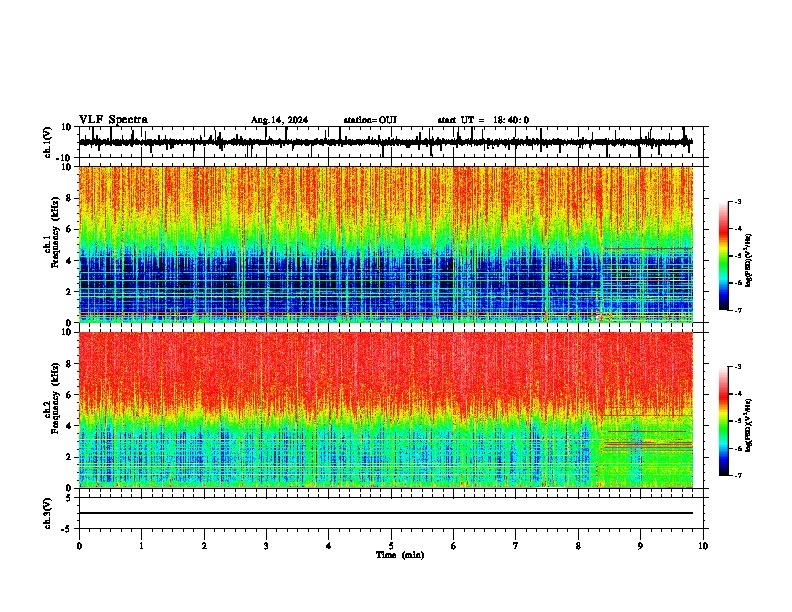Click the flat ch.3 voltage trace line
Screen dimensions: 792x612
pyautogui.click(x=385, y=513)
